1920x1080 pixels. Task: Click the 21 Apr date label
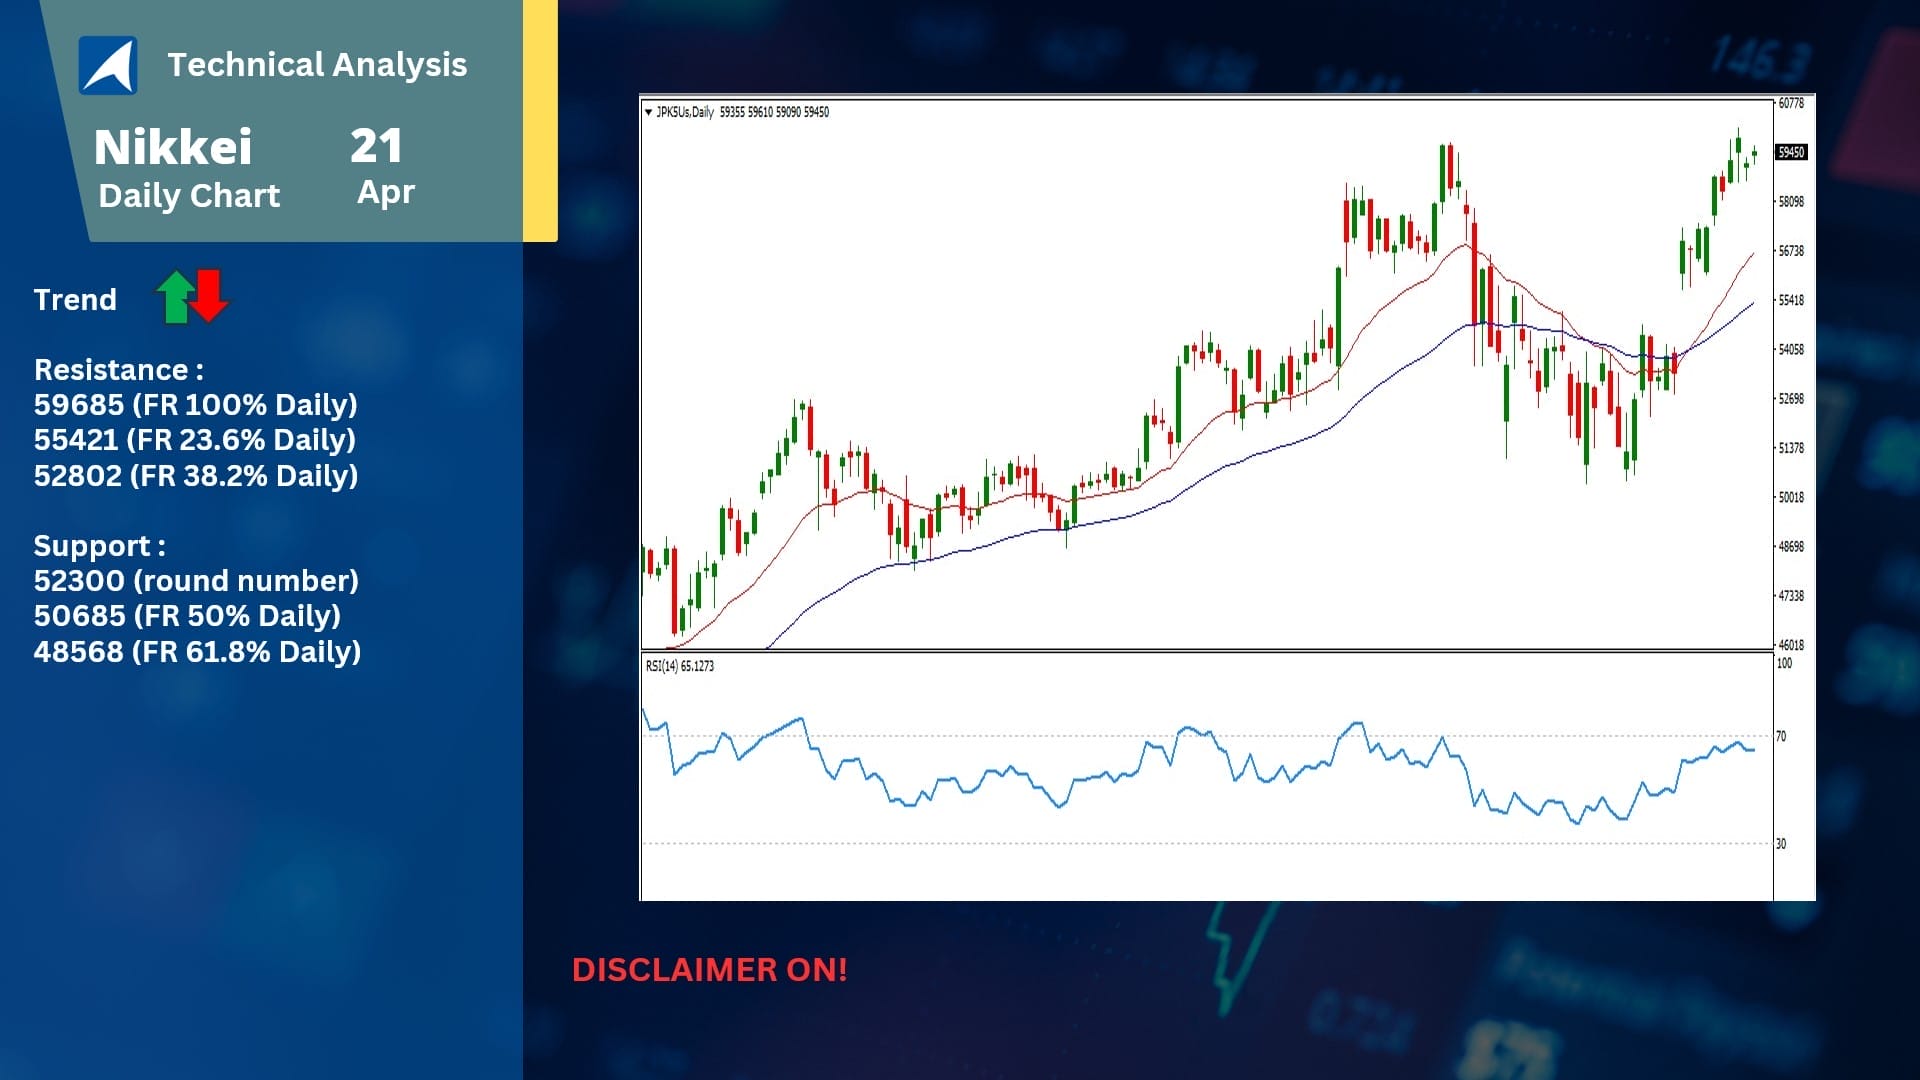383,166
